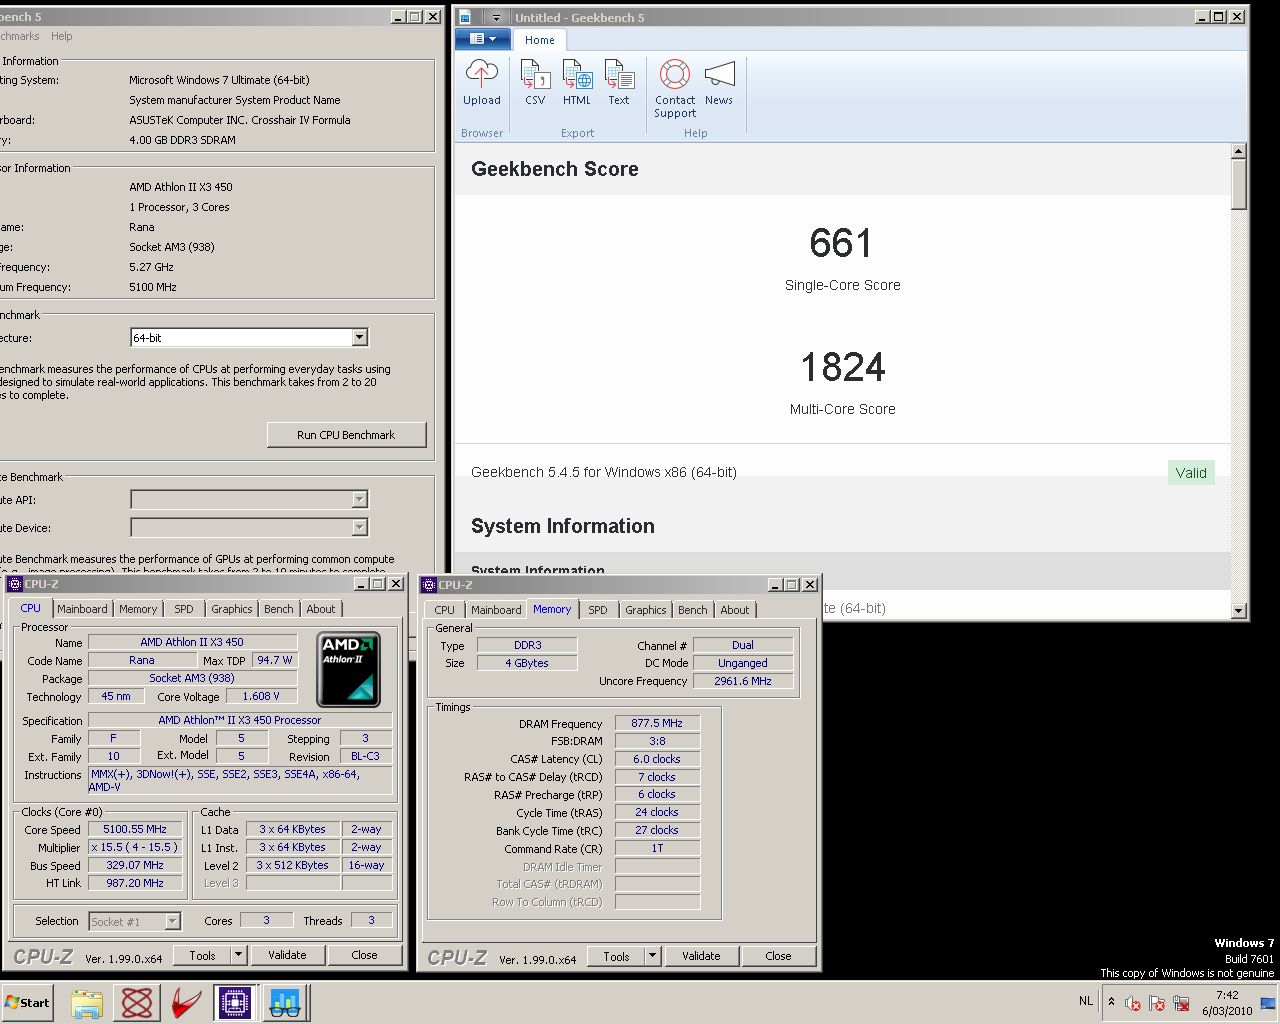Click the network tray icon with red X
1280x1024 pixels.
1181,1003
